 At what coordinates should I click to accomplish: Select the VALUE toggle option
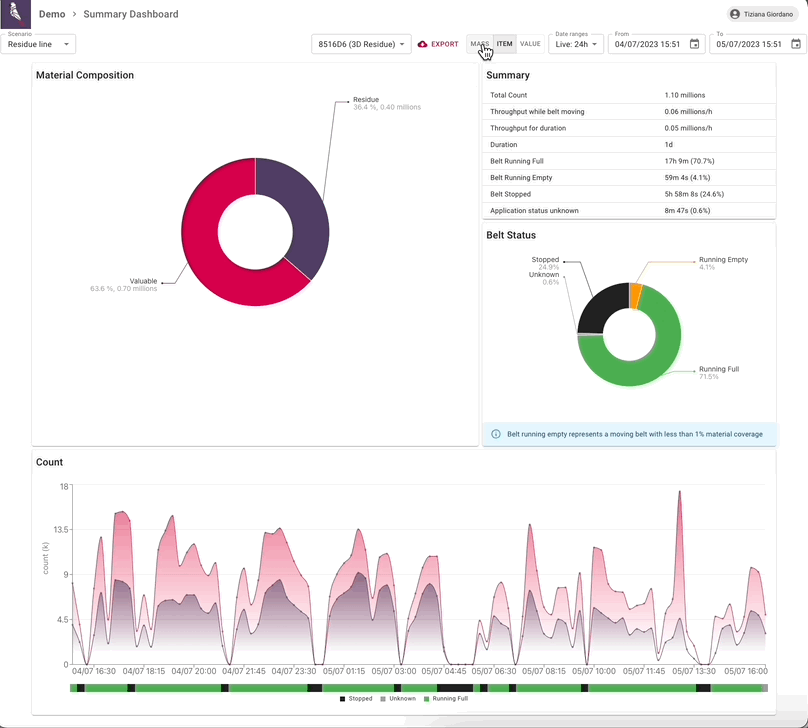click(x=530, y=44)
